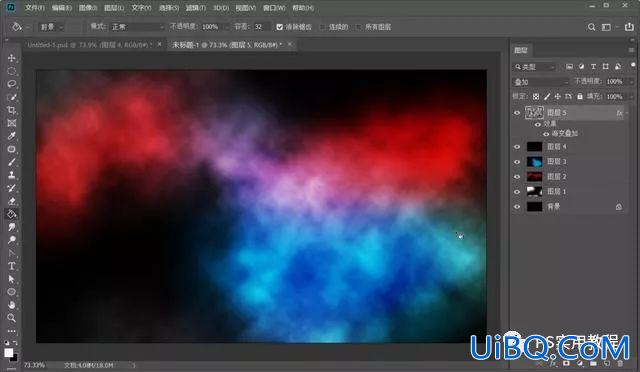The image size is (640, 372).
Task: Click the share icon at top right
Action: 629,27
